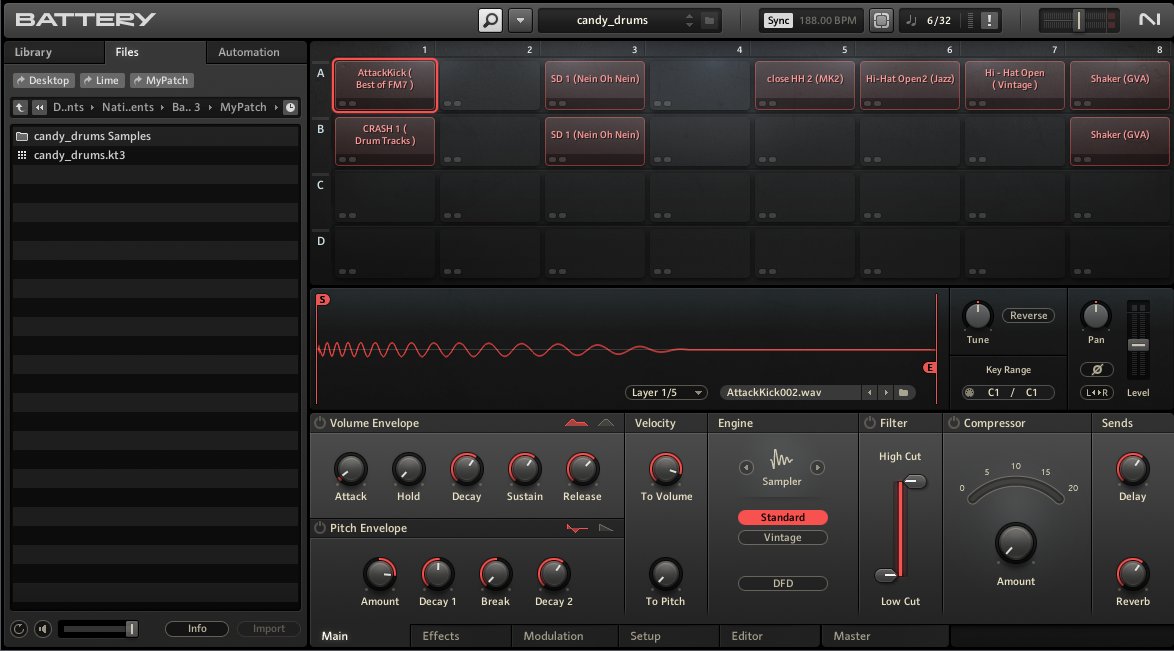Enable DFD streaming mode

pos(782,583)
